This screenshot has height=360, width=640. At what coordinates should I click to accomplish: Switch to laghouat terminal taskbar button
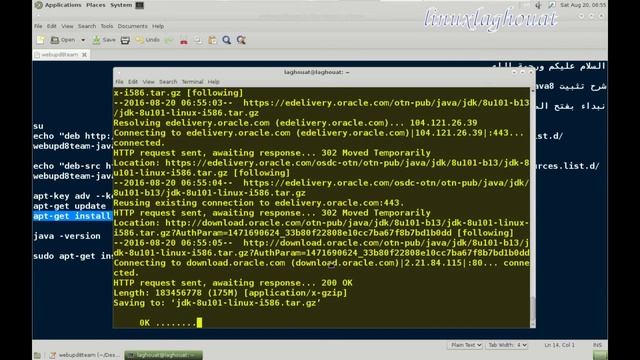click(x=163, y=356)
